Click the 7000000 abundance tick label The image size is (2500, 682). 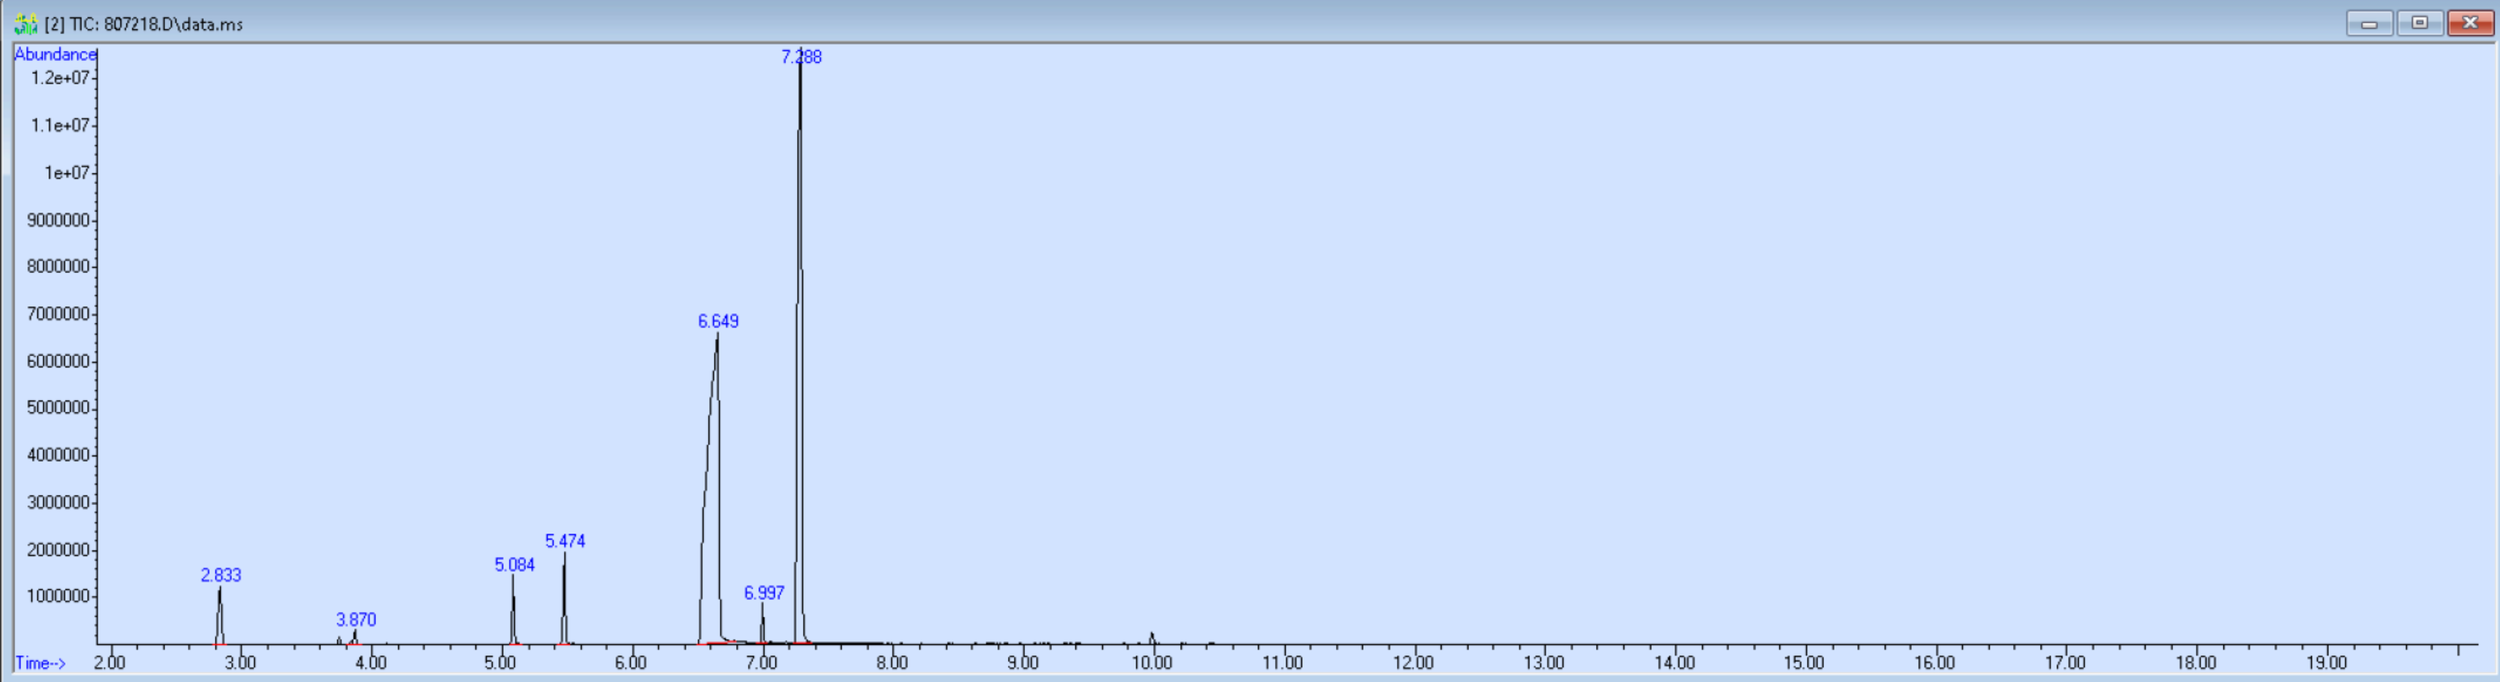[x=58, y=314]
